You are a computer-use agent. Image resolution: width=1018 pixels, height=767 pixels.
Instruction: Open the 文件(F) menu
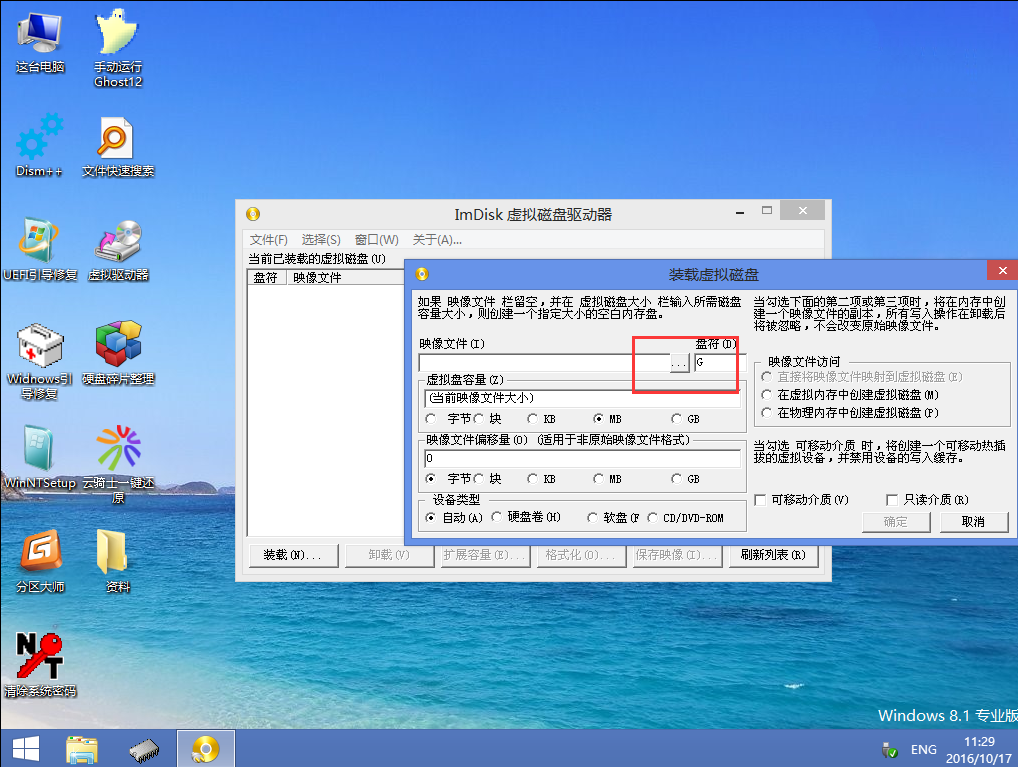click(267, 239)
